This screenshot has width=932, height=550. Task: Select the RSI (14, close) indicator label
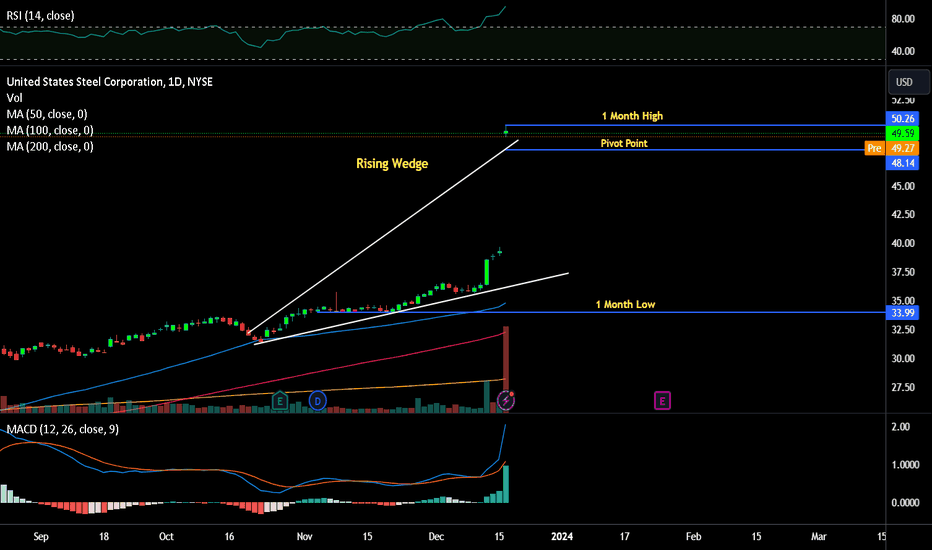pyautogui.click(x=40, y=16)
